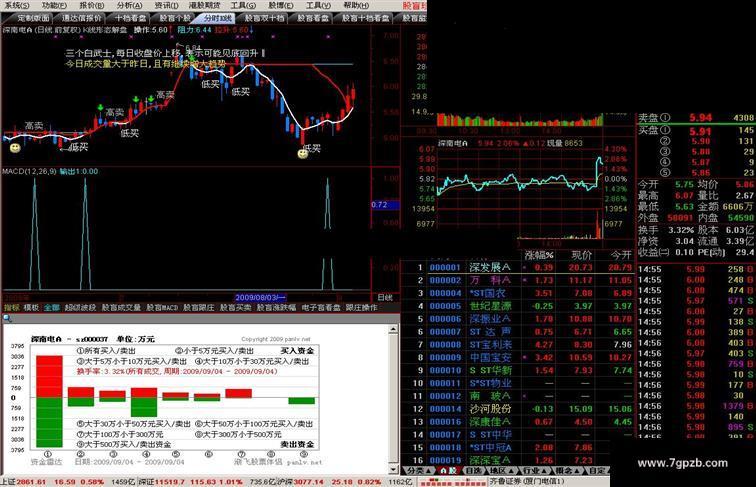Select the 模板 template button

(31, 307)
